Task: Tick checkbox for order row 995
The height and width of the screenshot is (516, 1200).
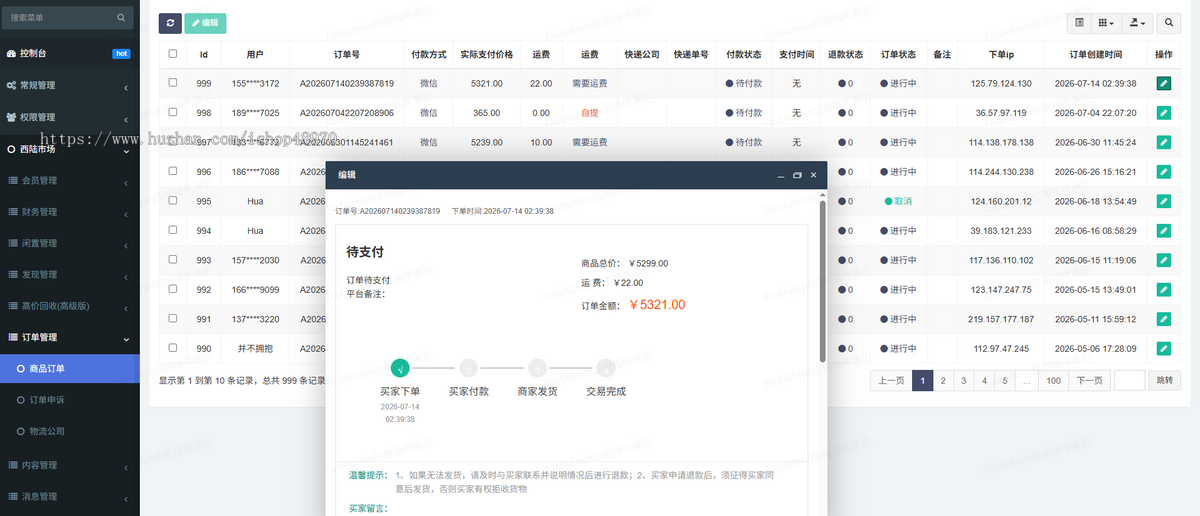Action: (x=173, y=200)
